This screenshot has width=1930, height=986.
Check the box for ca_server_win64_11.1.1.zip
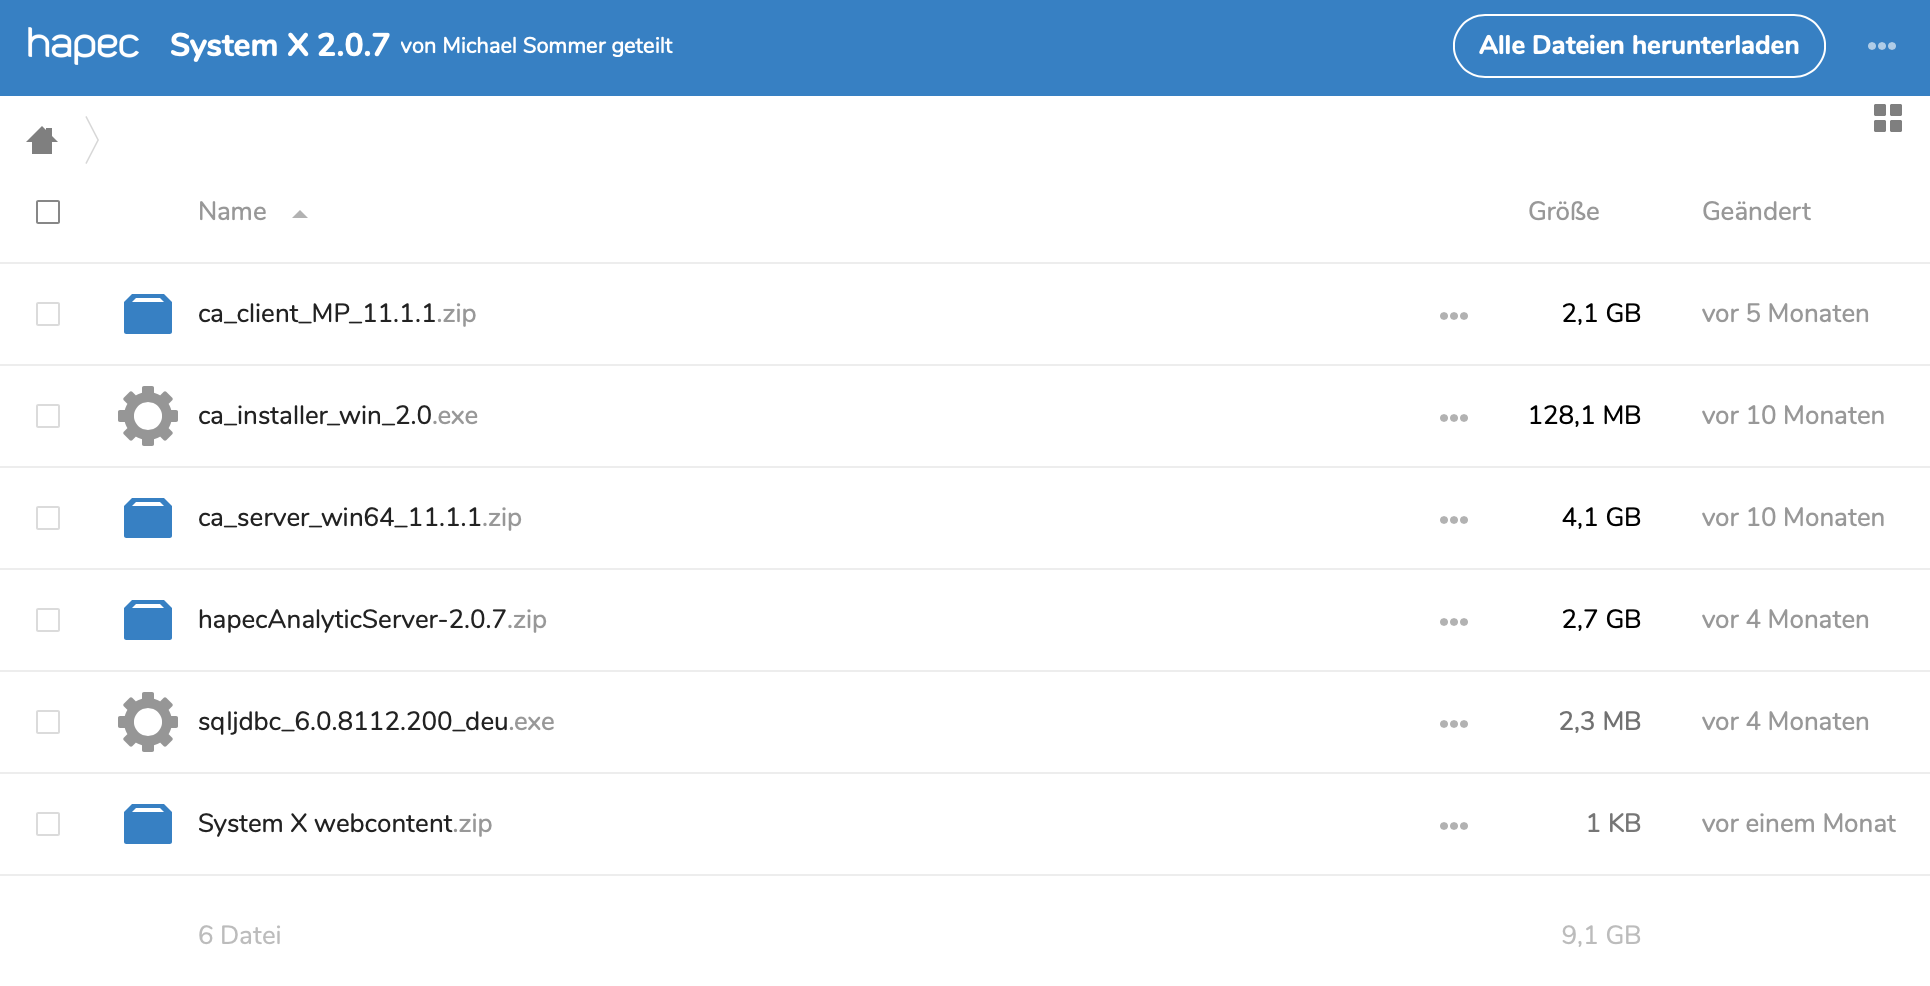pyautogui.click(x=48, y=518)
